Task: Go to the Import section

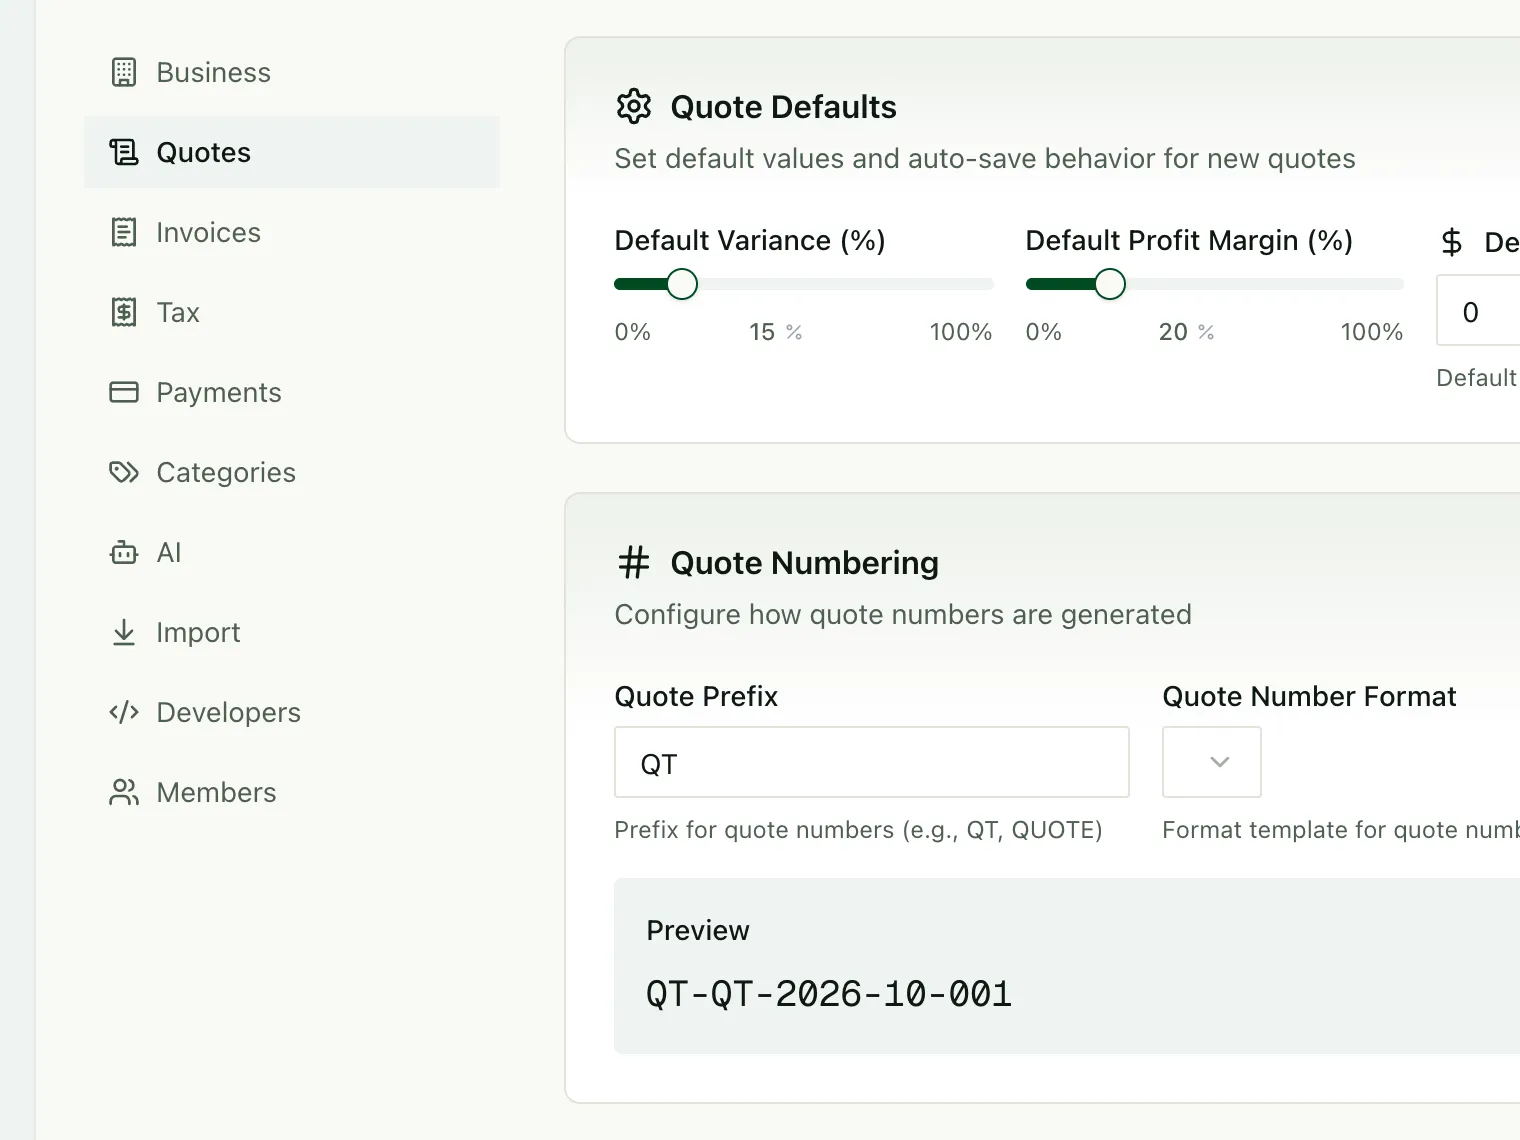Action: (292, 632)
